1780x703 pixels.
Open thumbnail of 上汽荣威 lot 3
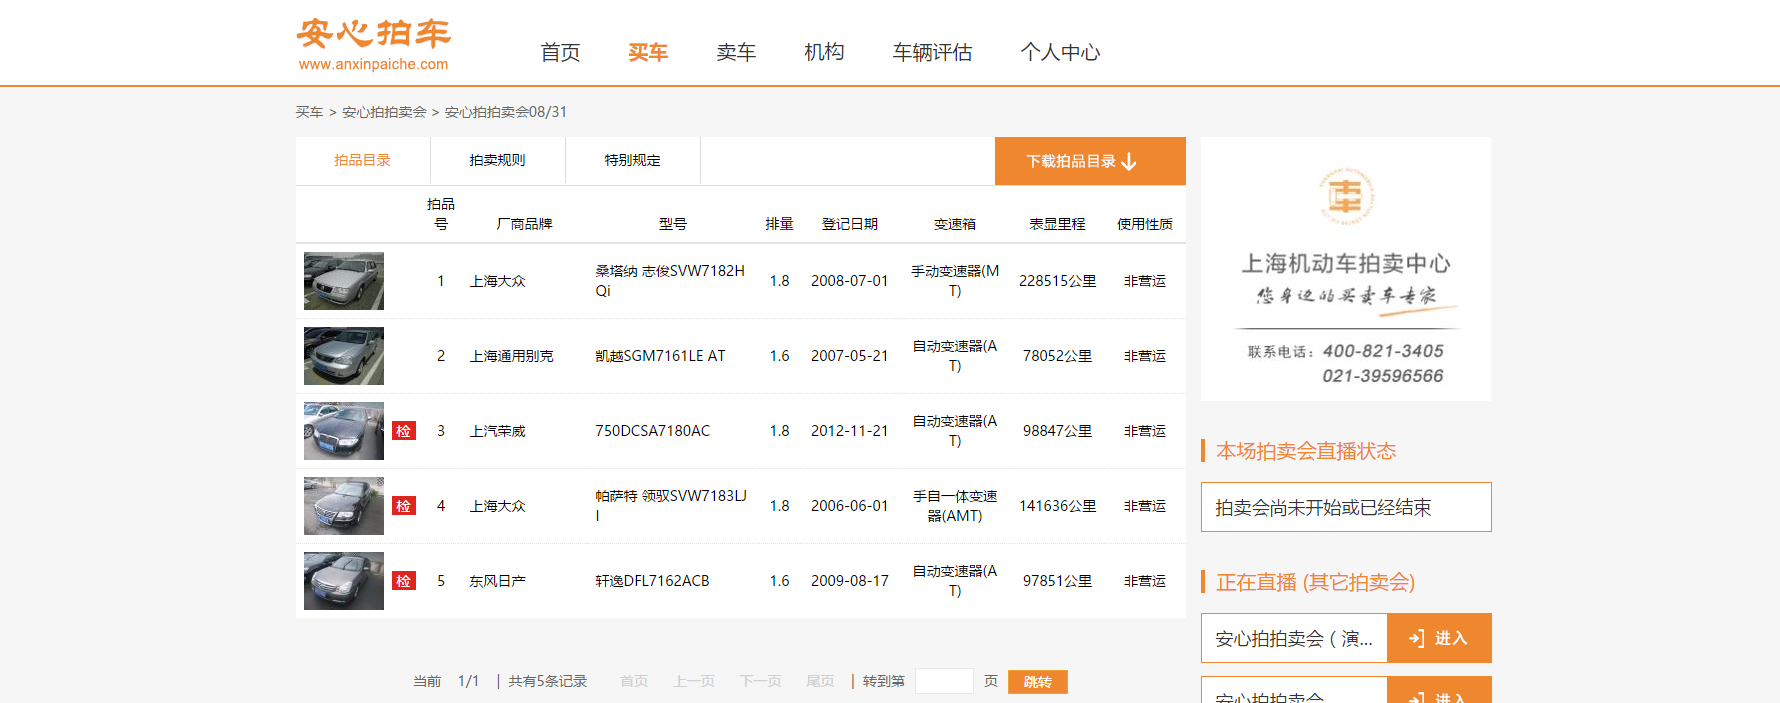pyautogui.click(x=344, y=431)
